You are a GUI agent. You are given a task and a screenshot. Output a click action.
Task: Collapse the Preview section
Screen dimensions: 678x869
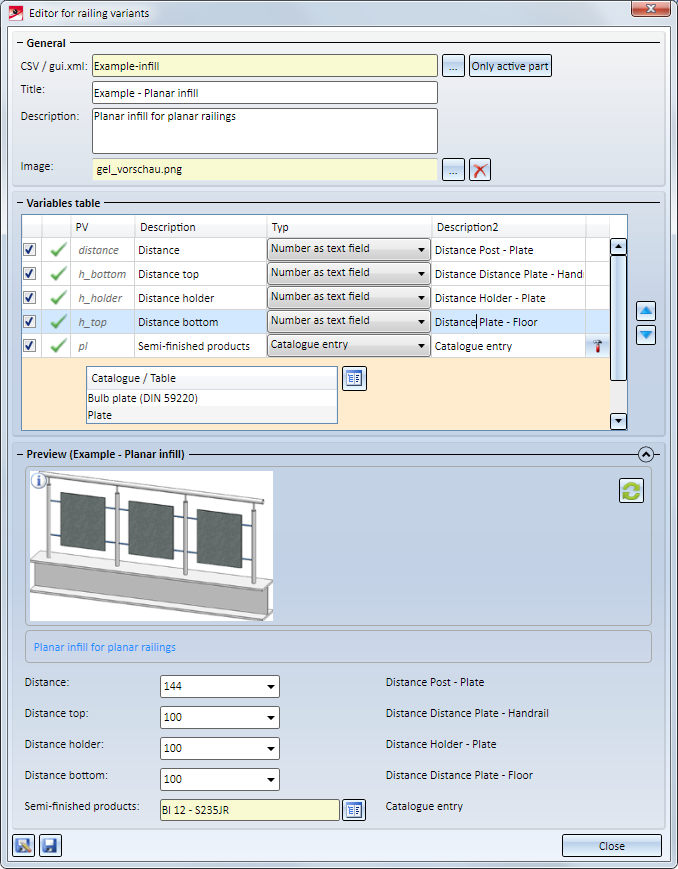pos(645,453)
